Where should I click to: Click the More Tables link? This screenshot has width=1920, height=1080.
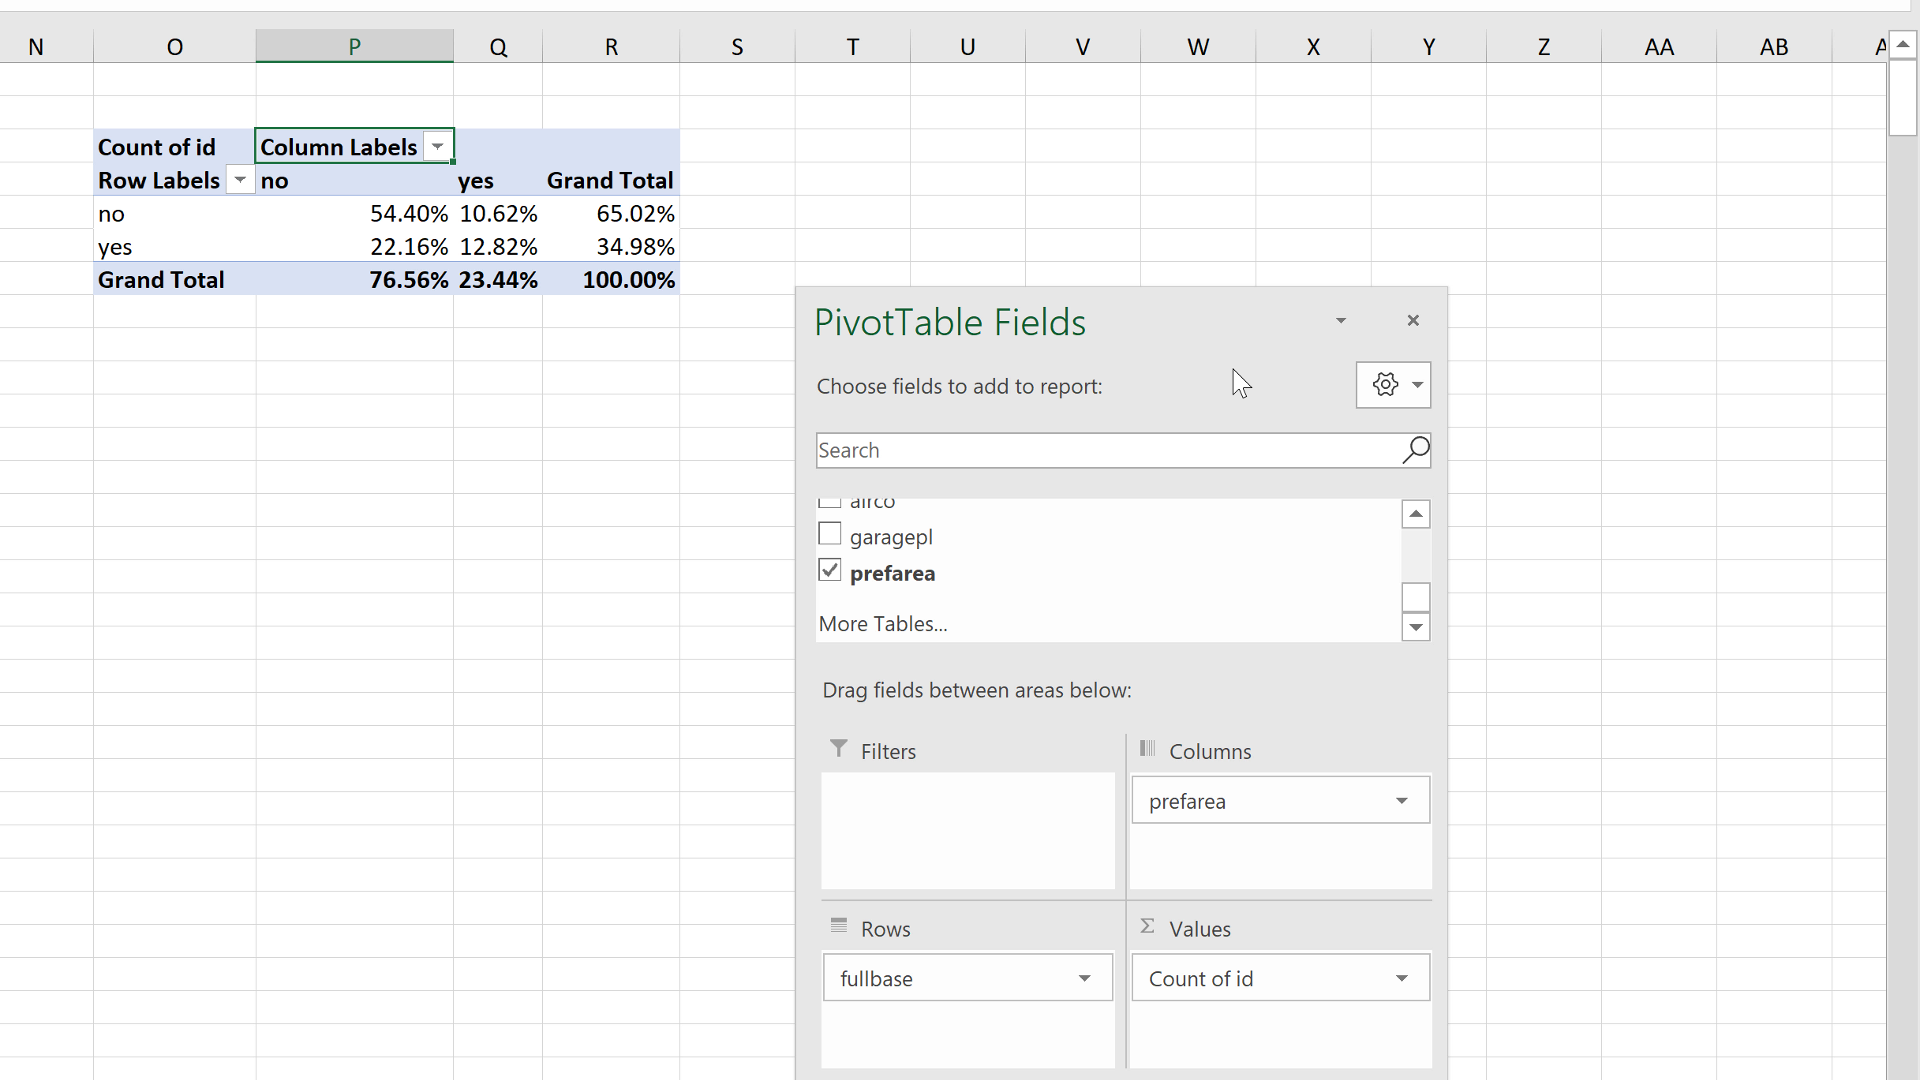coord(883,624)
